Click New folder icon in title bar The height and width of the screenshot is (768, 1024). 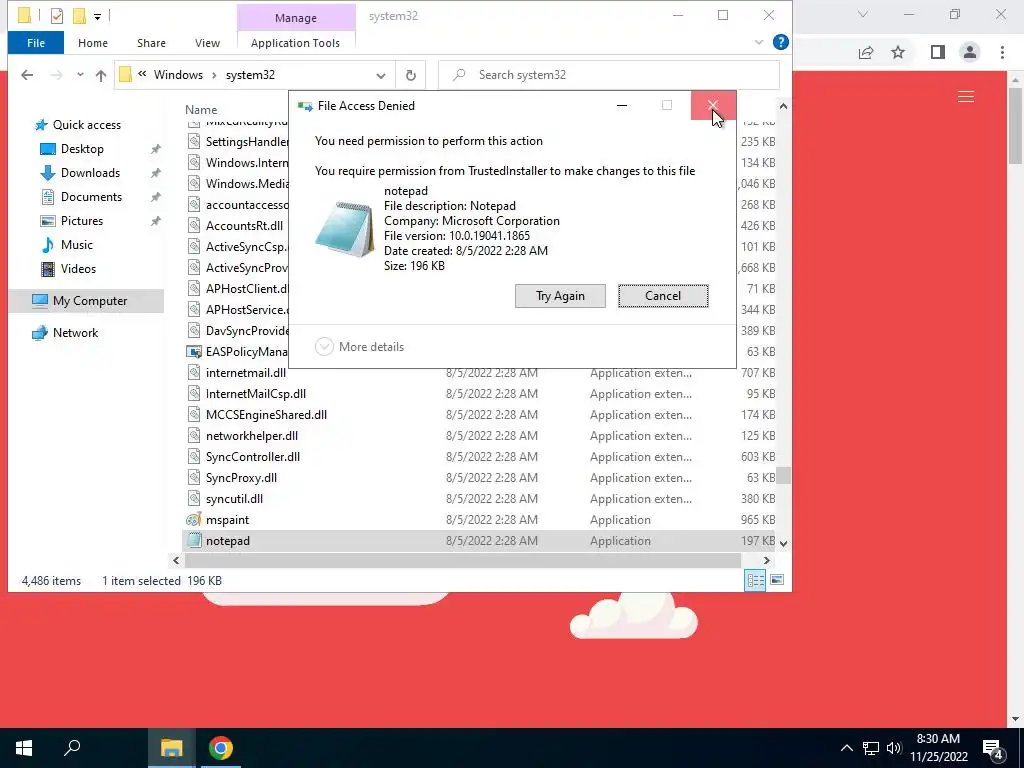coord(80,16)
